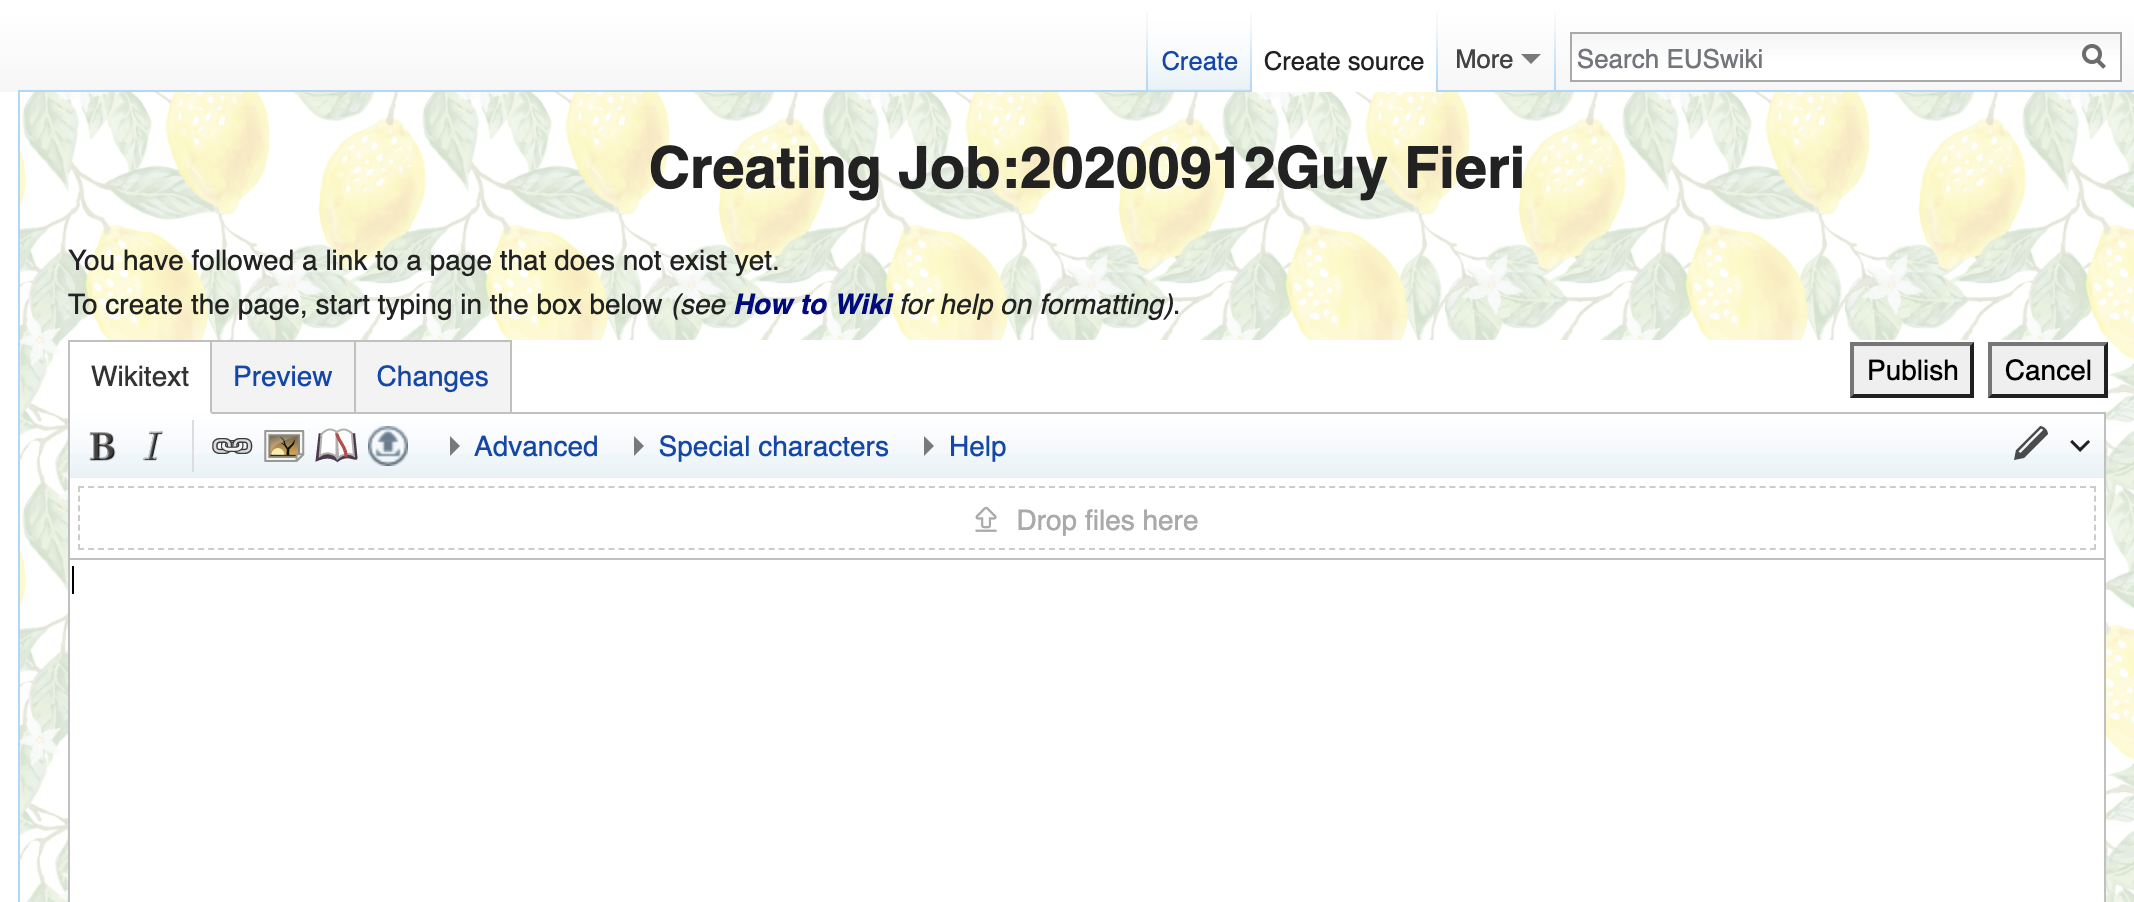
Task: Insert a link using the chain icon
Action: [x=232, y=446]
